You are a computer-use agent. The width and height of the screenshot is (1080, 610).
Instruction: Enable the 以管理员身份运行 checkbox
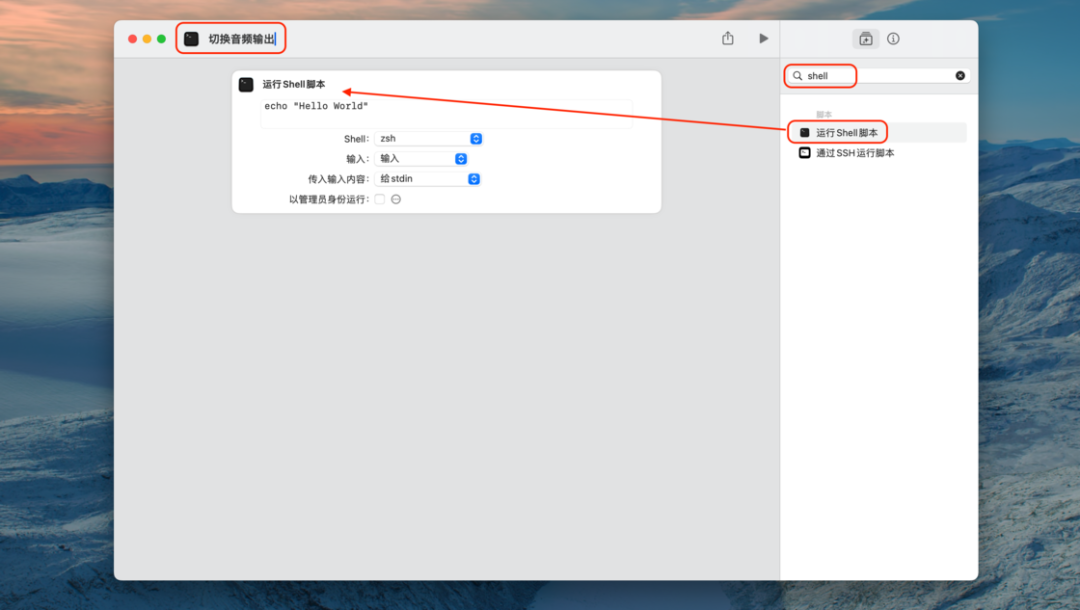click(380, 199)
